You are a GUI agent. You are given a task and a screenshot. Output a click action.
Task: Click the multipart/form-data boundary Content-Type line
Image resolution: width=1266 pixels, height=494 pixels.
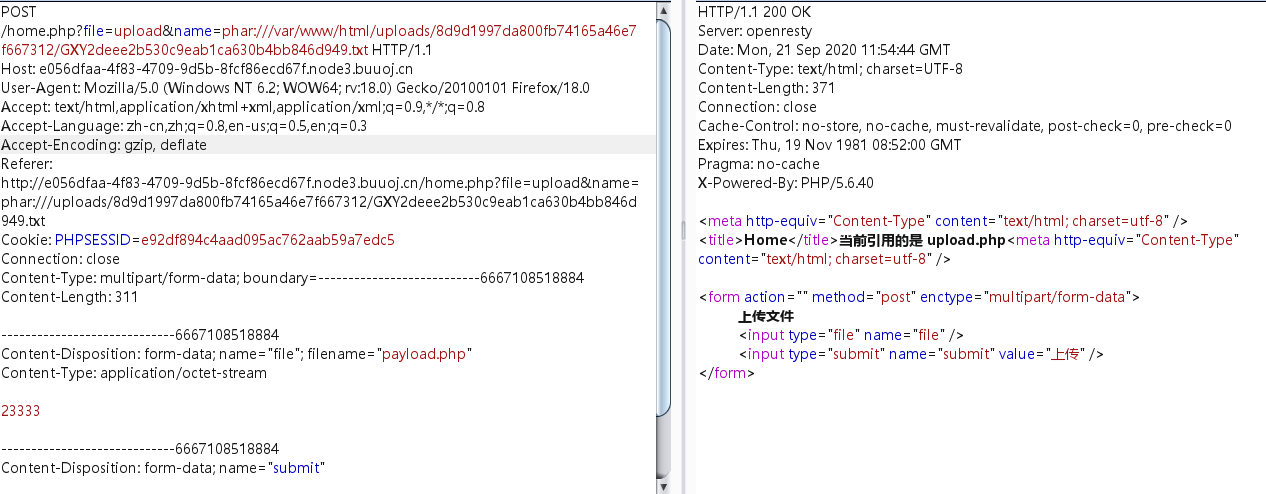click(292, 278)
